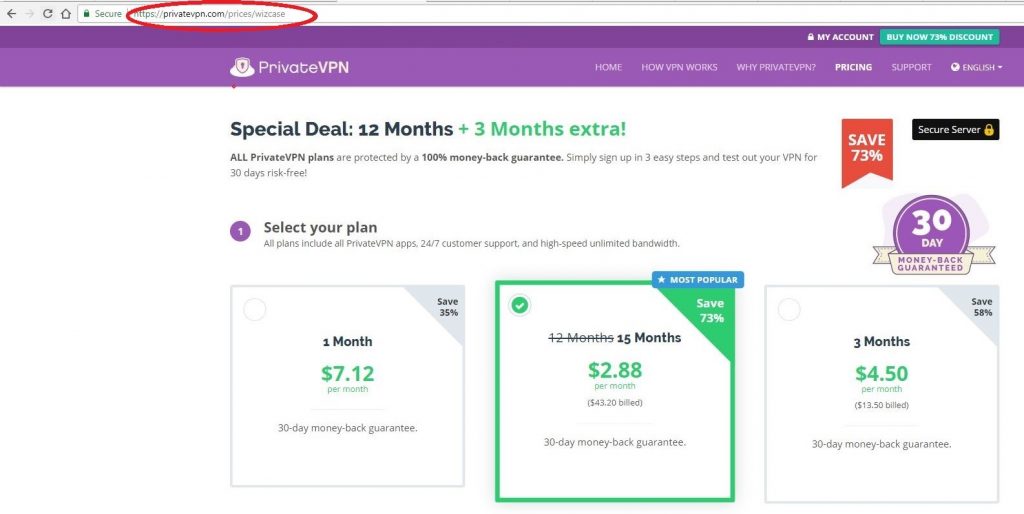Reload the page with the refresh icon
The image size is (1024, 514).
click(x=48, y=14)
